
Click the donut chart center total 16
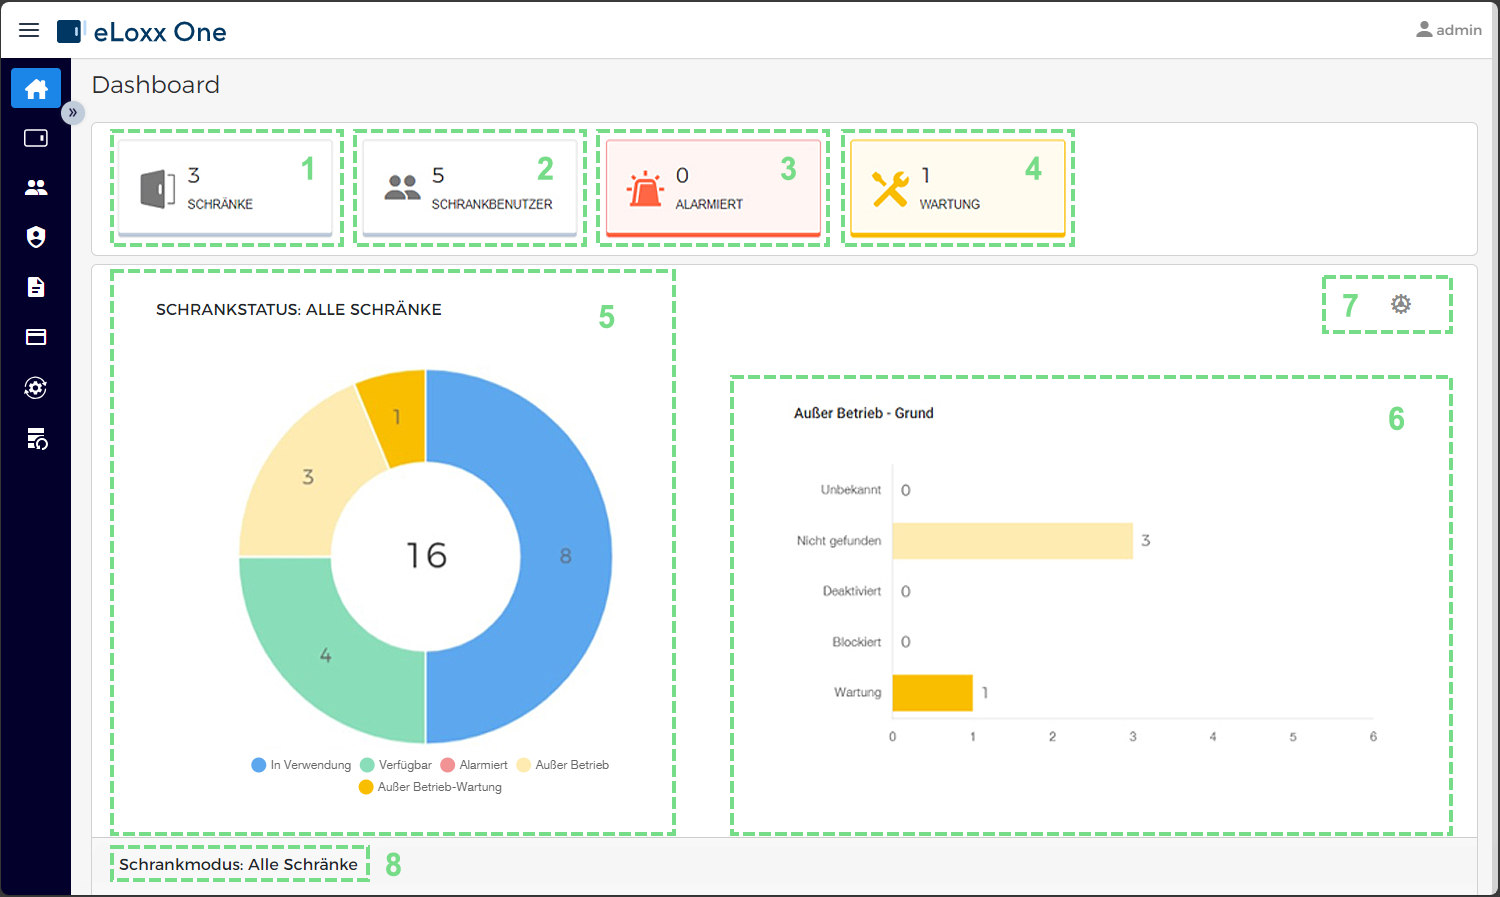click(426, 555)
